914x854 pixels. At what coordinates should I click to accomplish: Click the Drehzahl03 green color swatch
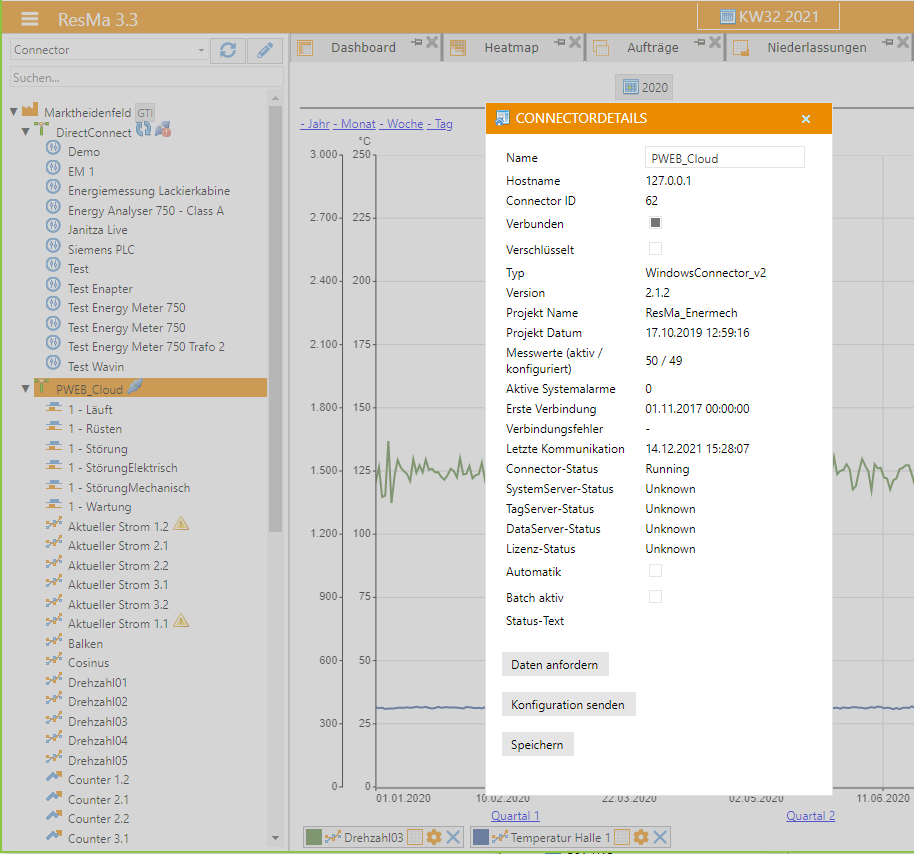pyautogui.click(x=313, y=837)
